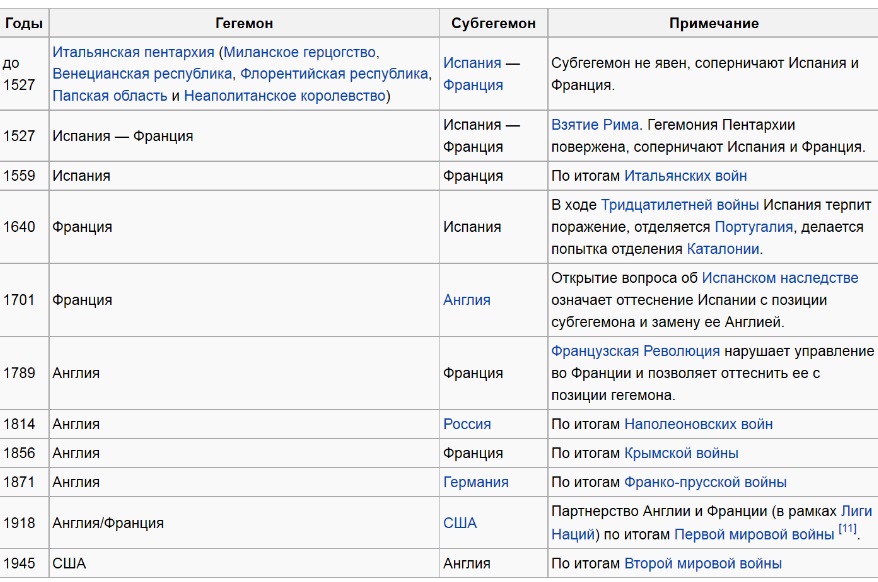
Task: Open the Россия link in 1814 row
Action: click(x=467, y=424)
